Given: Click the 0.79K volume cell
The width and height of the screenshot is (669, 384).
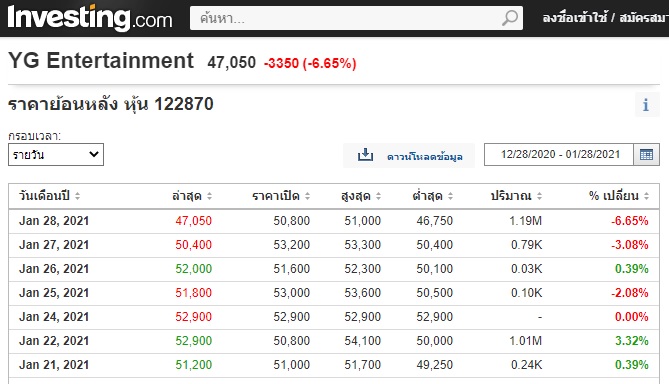Looking at the screenshot, I should pos(526,244).
